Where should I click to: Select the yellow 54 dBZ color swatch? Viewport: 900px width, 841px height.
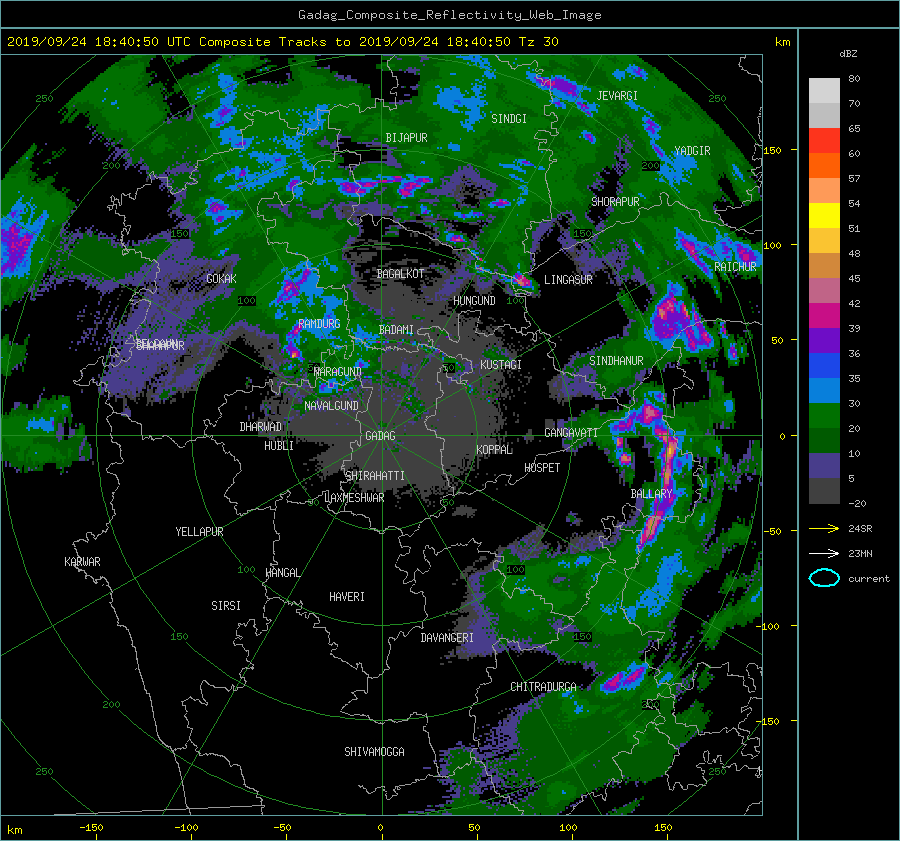pyautogui.click(x=824, y=215)
